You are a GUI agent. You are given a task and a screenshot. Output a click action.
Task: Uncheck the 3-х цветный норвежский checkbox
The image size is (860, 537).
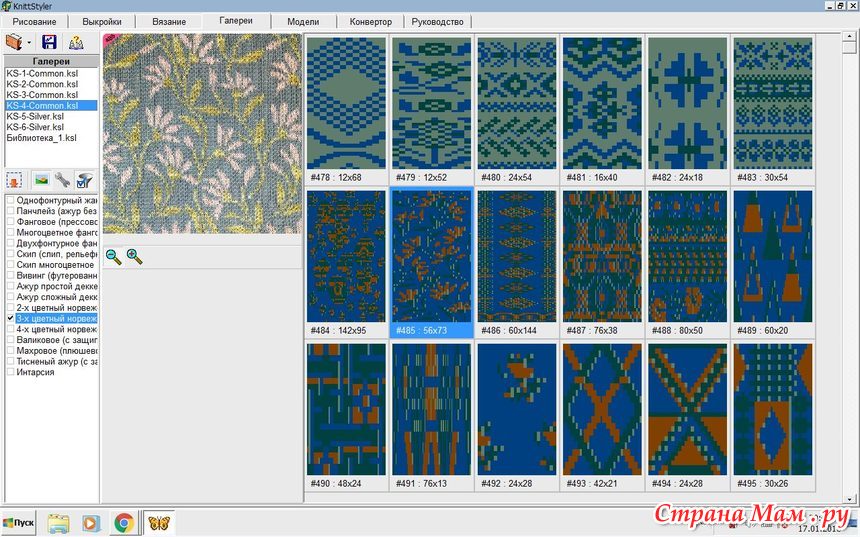click(10, 318)
